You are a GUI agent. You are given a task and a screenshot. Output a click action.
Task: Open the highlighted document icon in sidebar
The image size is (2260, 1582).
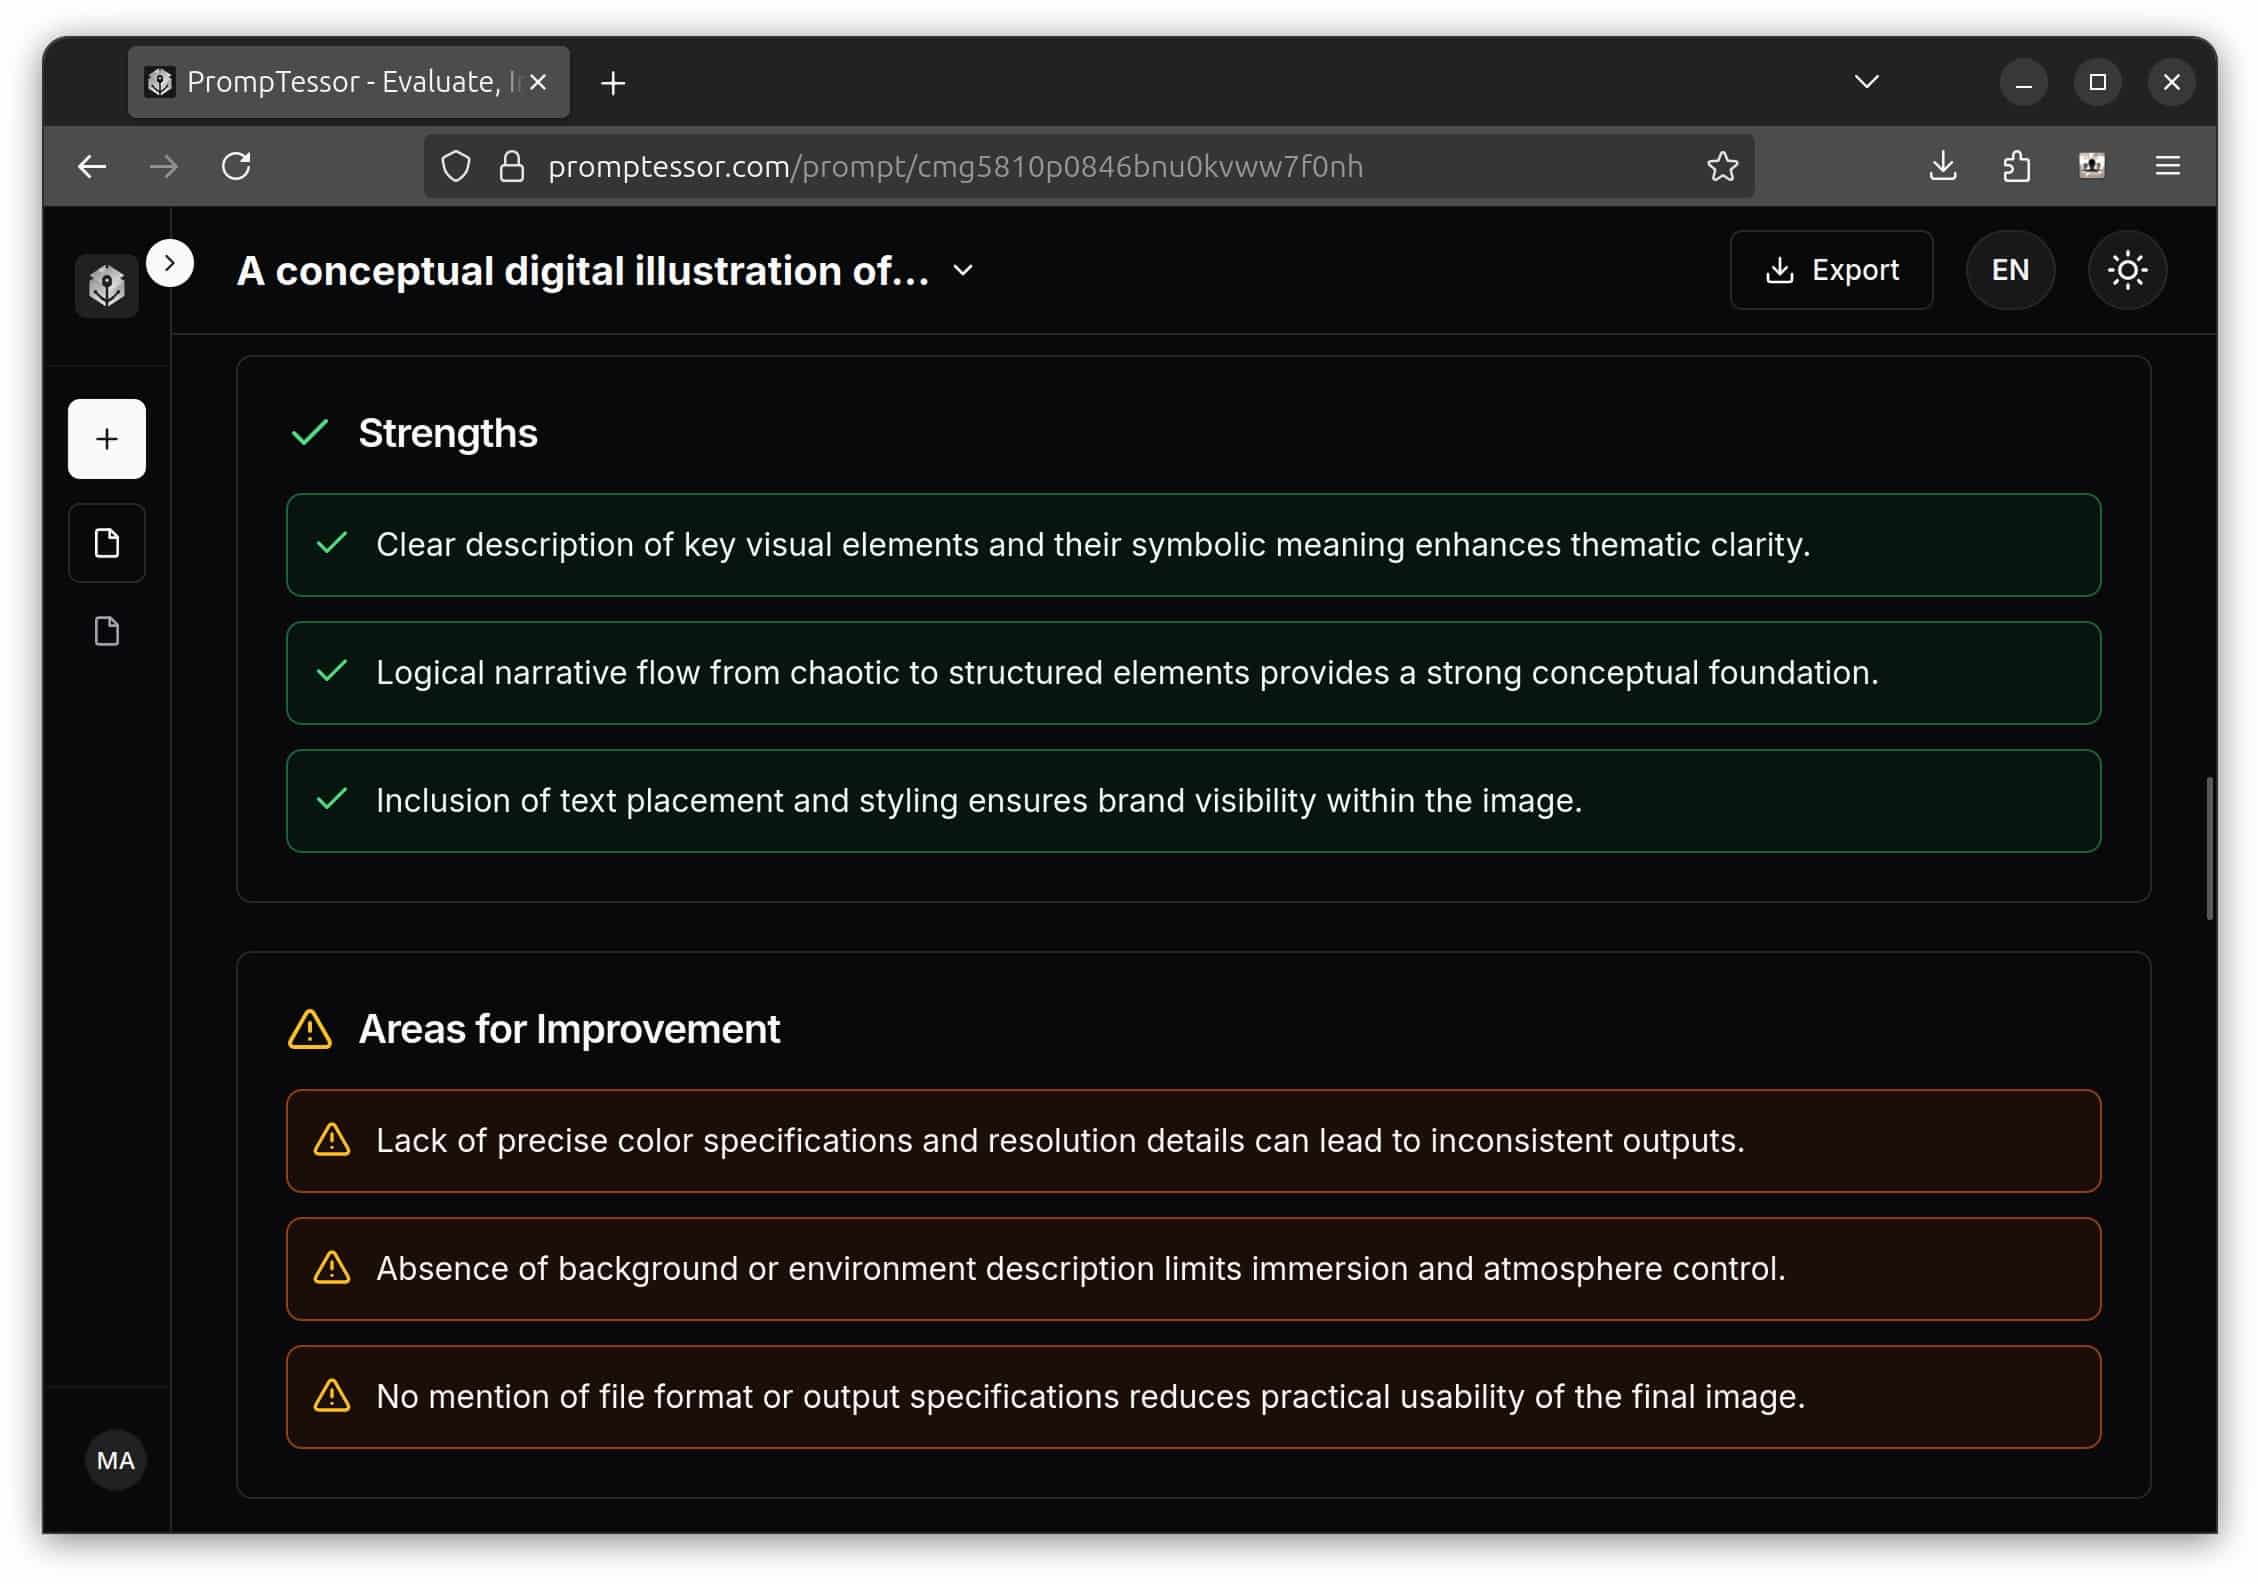click(107, 543)
